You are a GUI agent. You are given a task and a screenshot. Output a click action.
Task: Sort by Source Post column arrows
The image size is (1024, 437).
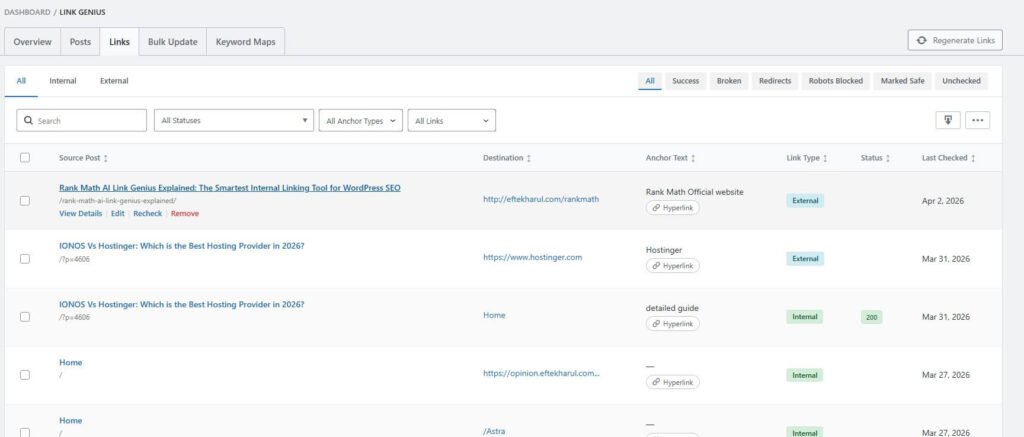(x=106, y=158)
